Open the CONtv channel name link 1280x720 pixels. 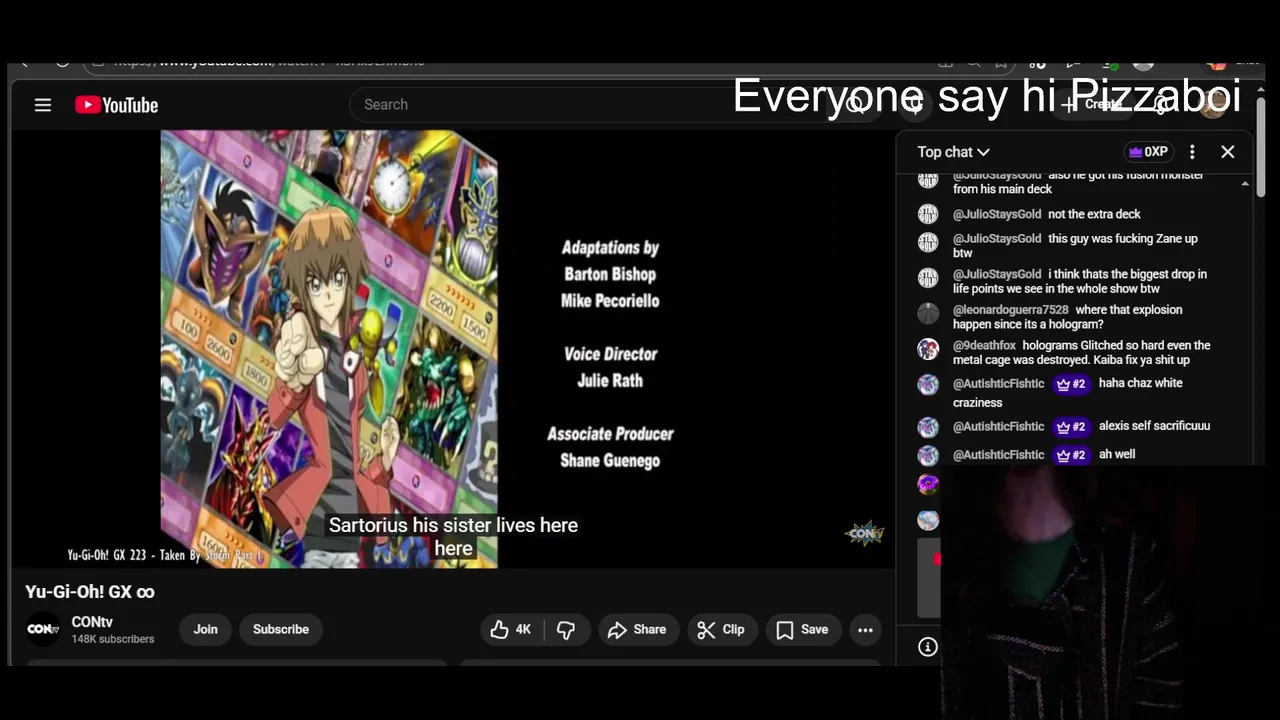(92, 622)
